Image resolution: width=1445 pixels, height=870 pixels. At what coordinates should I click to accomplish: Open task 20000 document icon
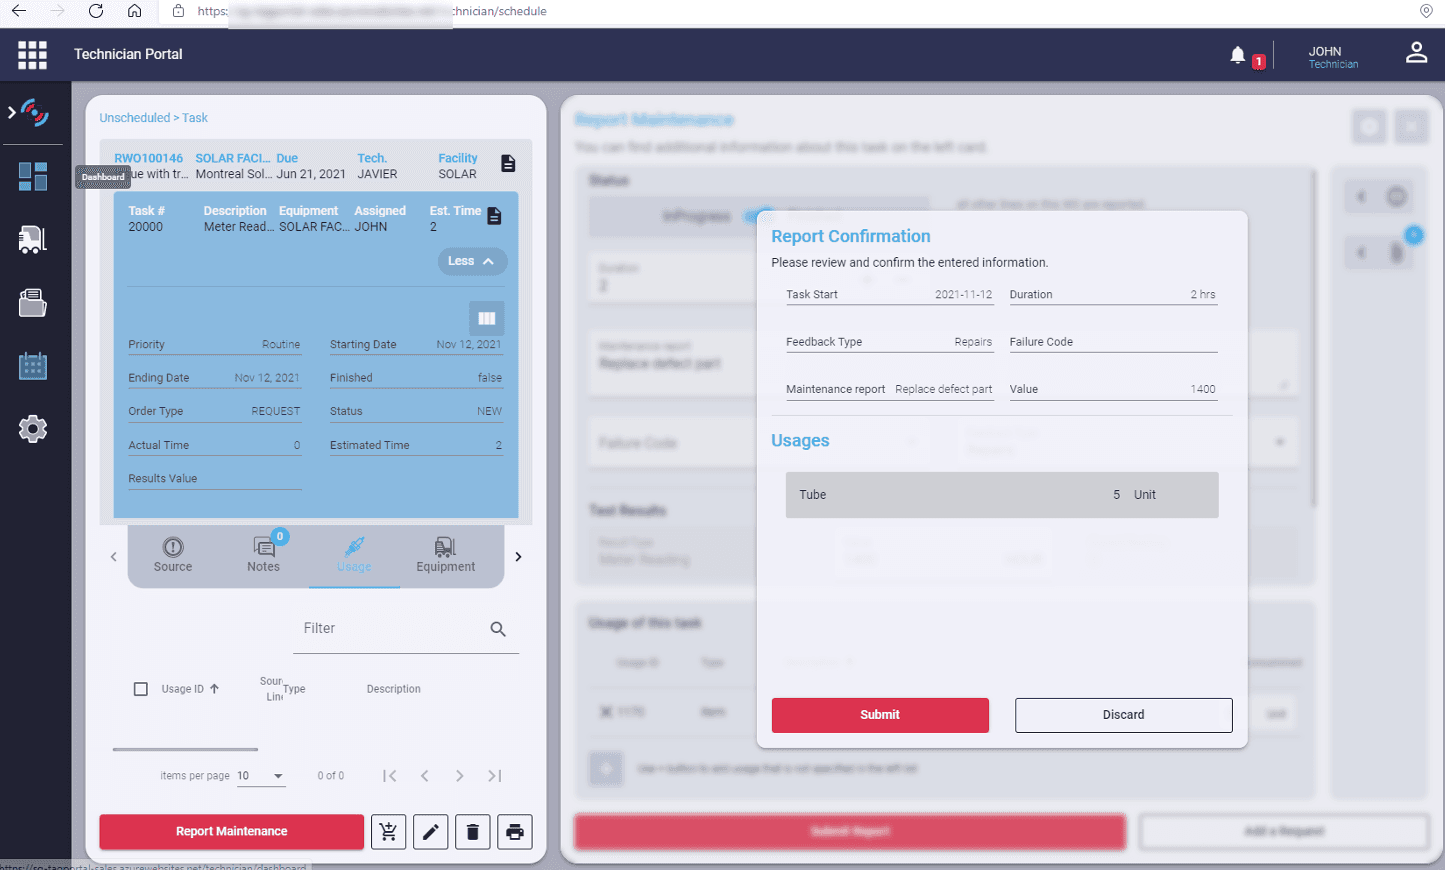click(494, 216)
